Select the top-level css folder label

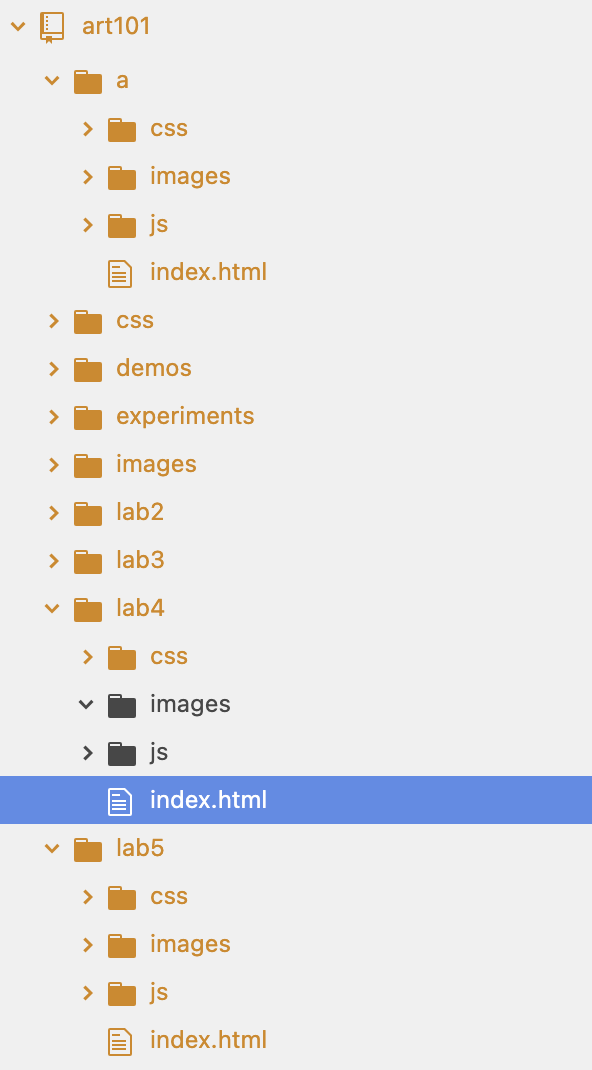135,321
